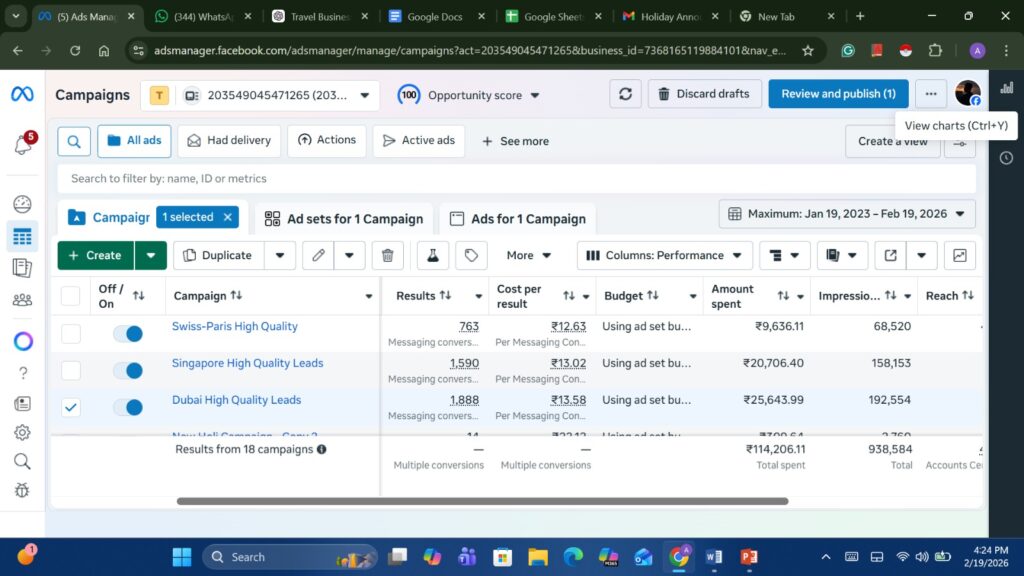The height and width of the screenshot is (576, 1024).
Task: Switch to Ad sets for 1 Campaign tab
Action: click(344, 219)
